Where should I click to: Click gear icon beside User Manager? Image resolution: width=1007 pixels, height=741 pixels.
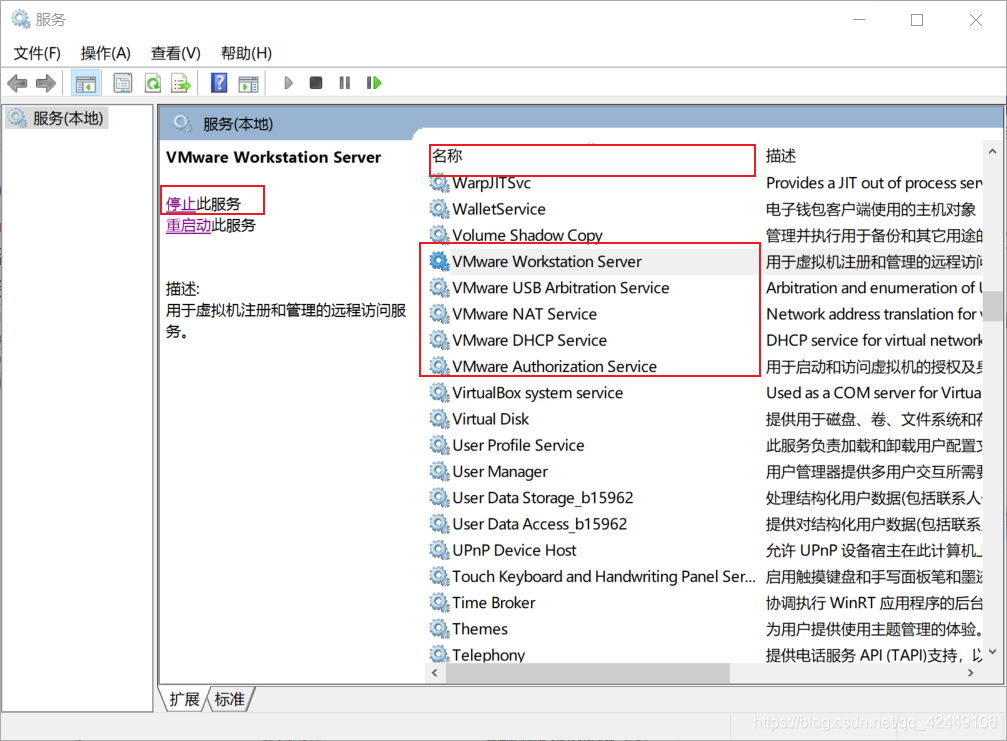[439, 471]
